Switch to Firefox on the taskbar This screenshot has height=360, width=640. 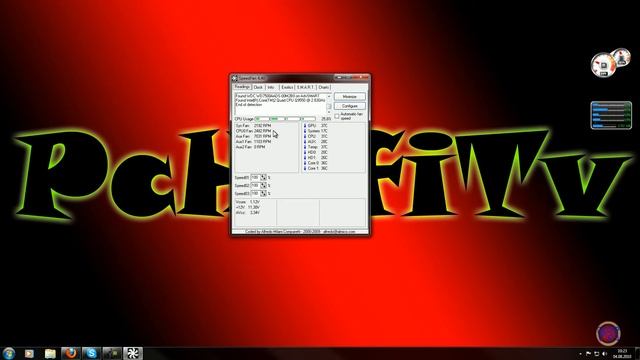click(71, 353)
